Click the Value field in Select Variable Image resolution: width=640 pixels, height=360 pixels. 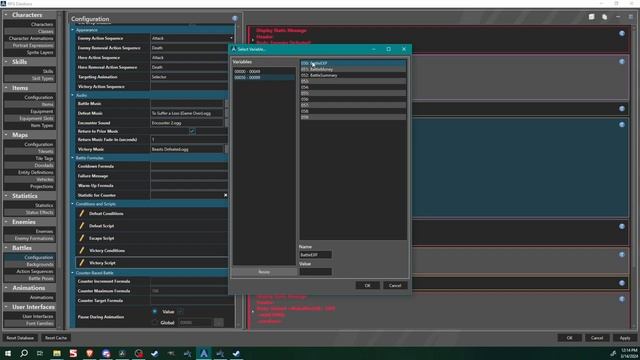coord(315,272)
